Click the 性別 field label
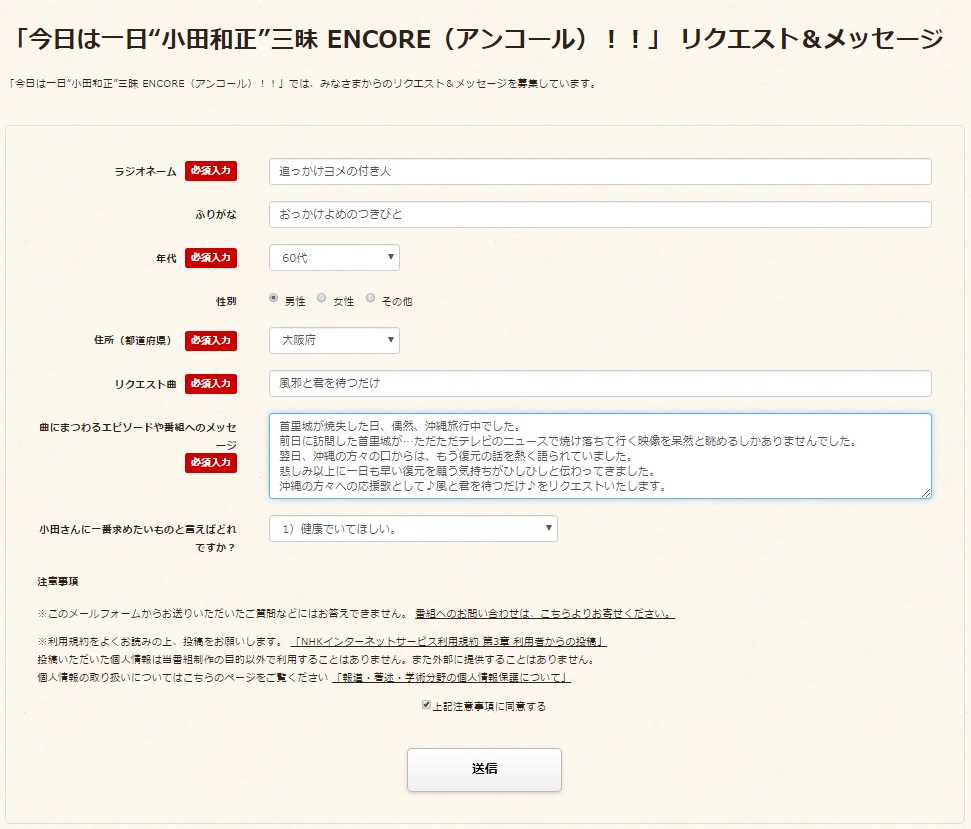The image size is (971, 829). point(226,302)
